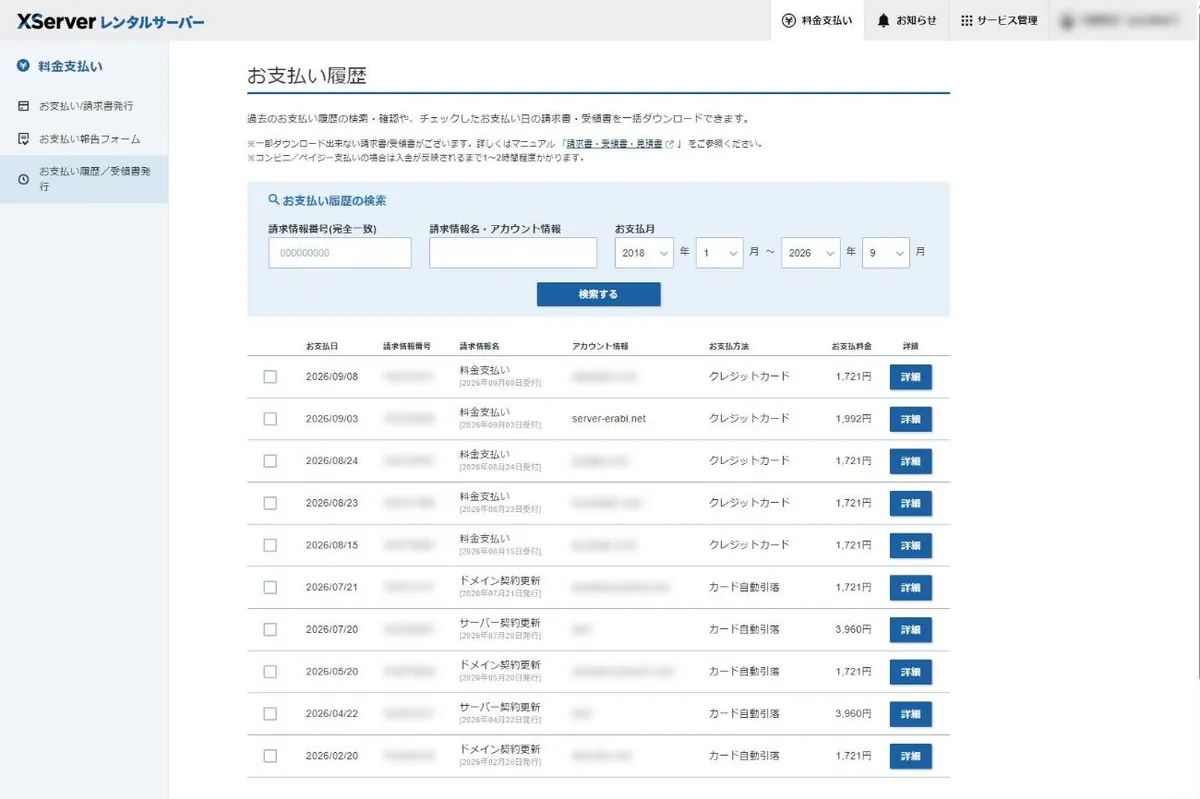Screen dimensions: 1200x799
Task: Click the 2026/02/20 payment date
Action: pos(332,756)
